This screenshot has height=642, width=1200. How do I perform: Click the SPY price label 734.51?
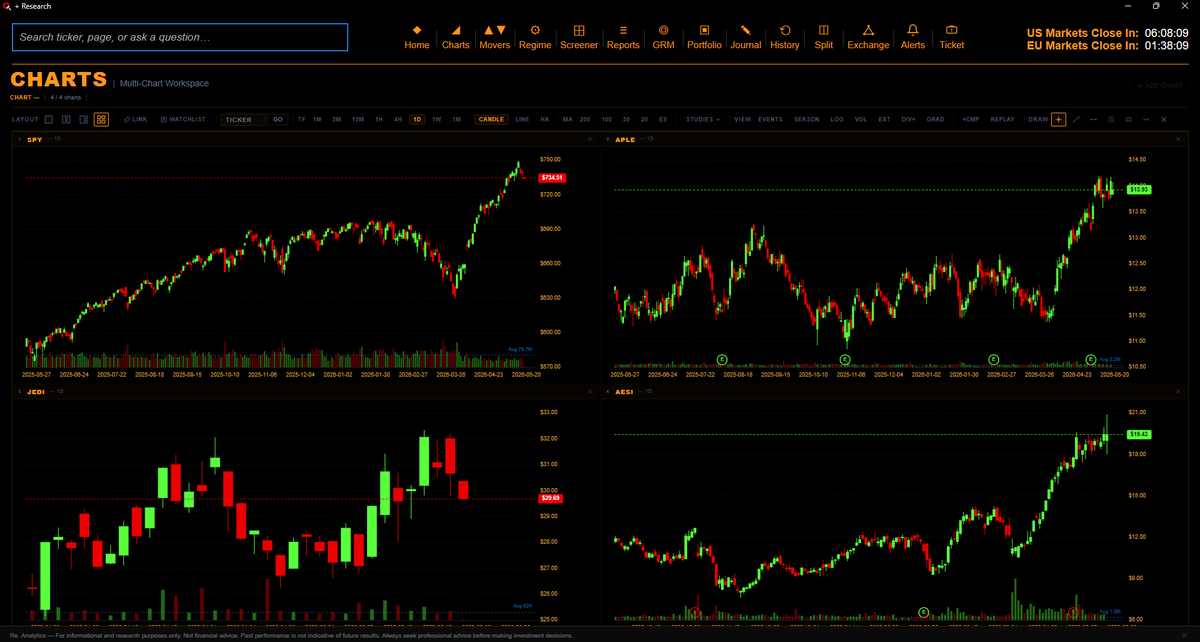(551, 177)
